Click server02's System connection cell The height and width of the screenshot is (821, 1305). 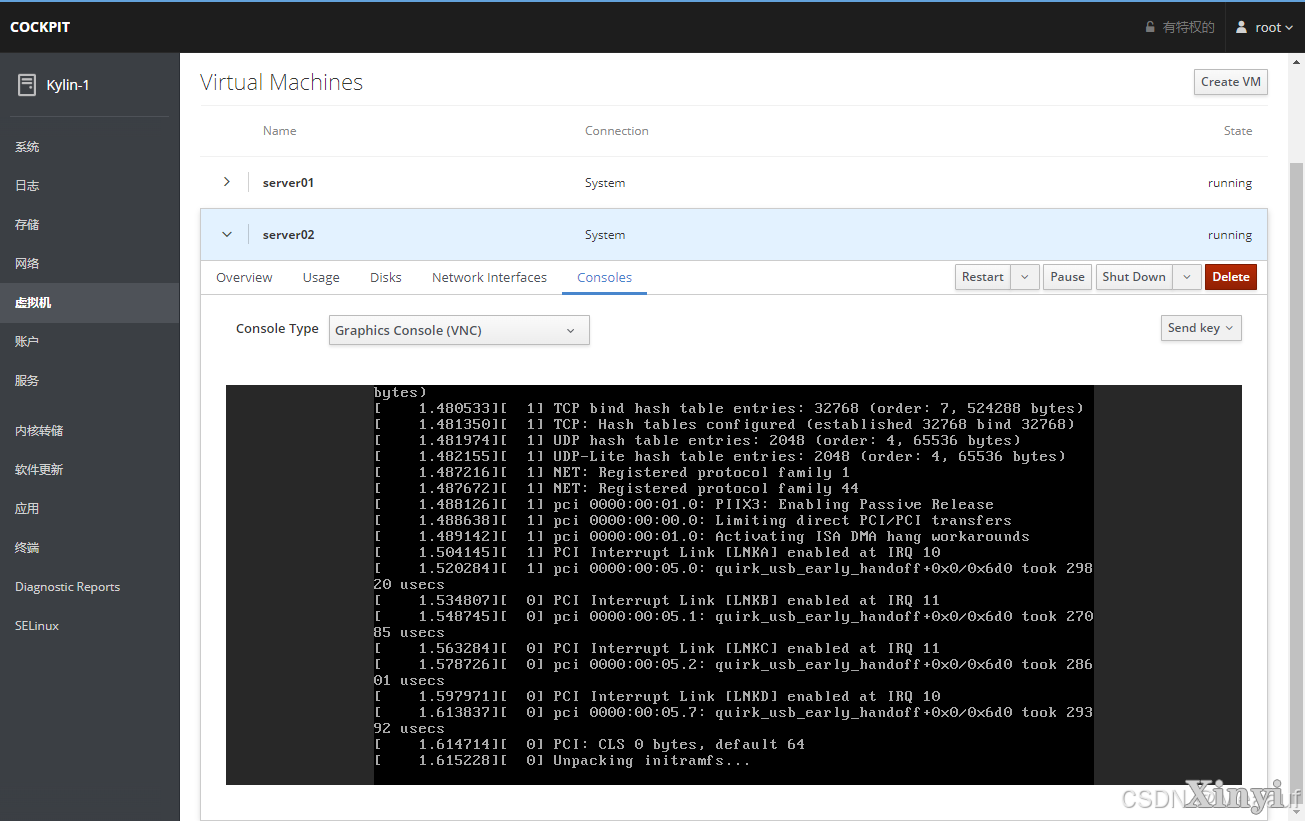tap(605, 235)
